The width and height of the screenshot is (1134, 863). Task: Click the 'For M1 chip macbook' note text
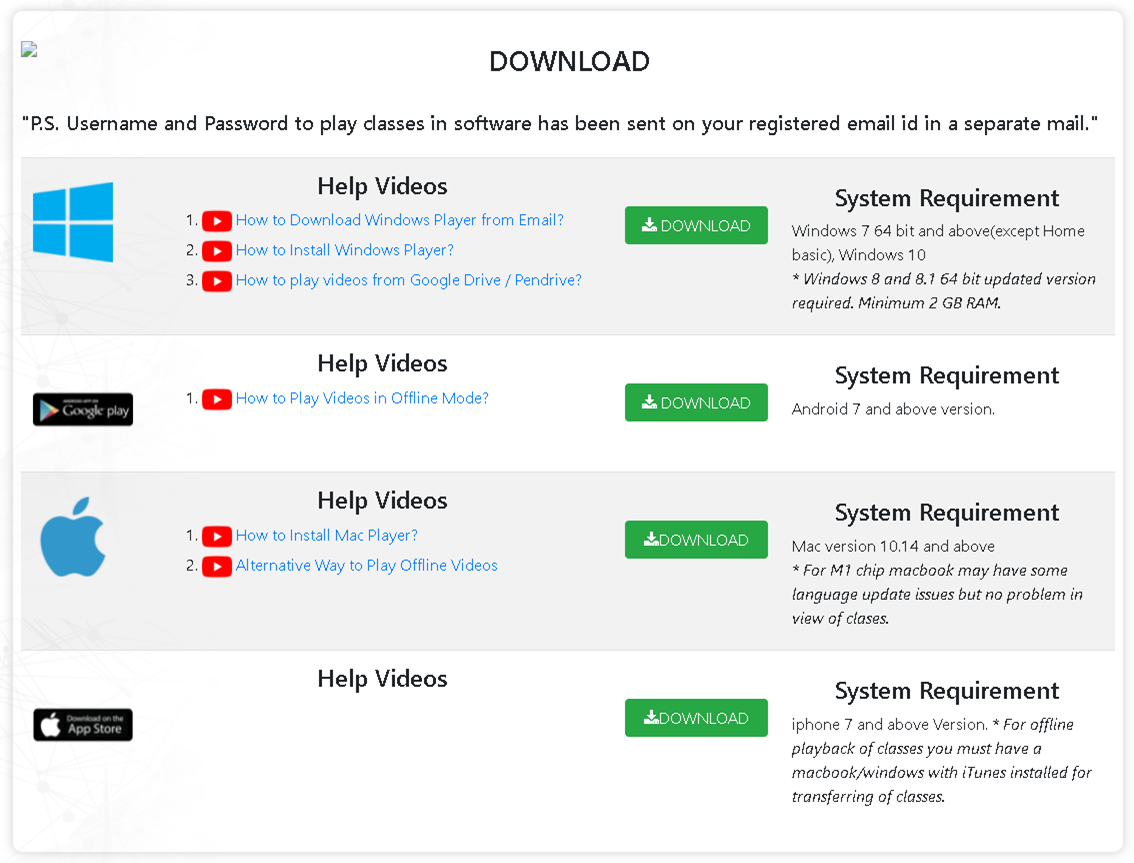click(937, 595)
